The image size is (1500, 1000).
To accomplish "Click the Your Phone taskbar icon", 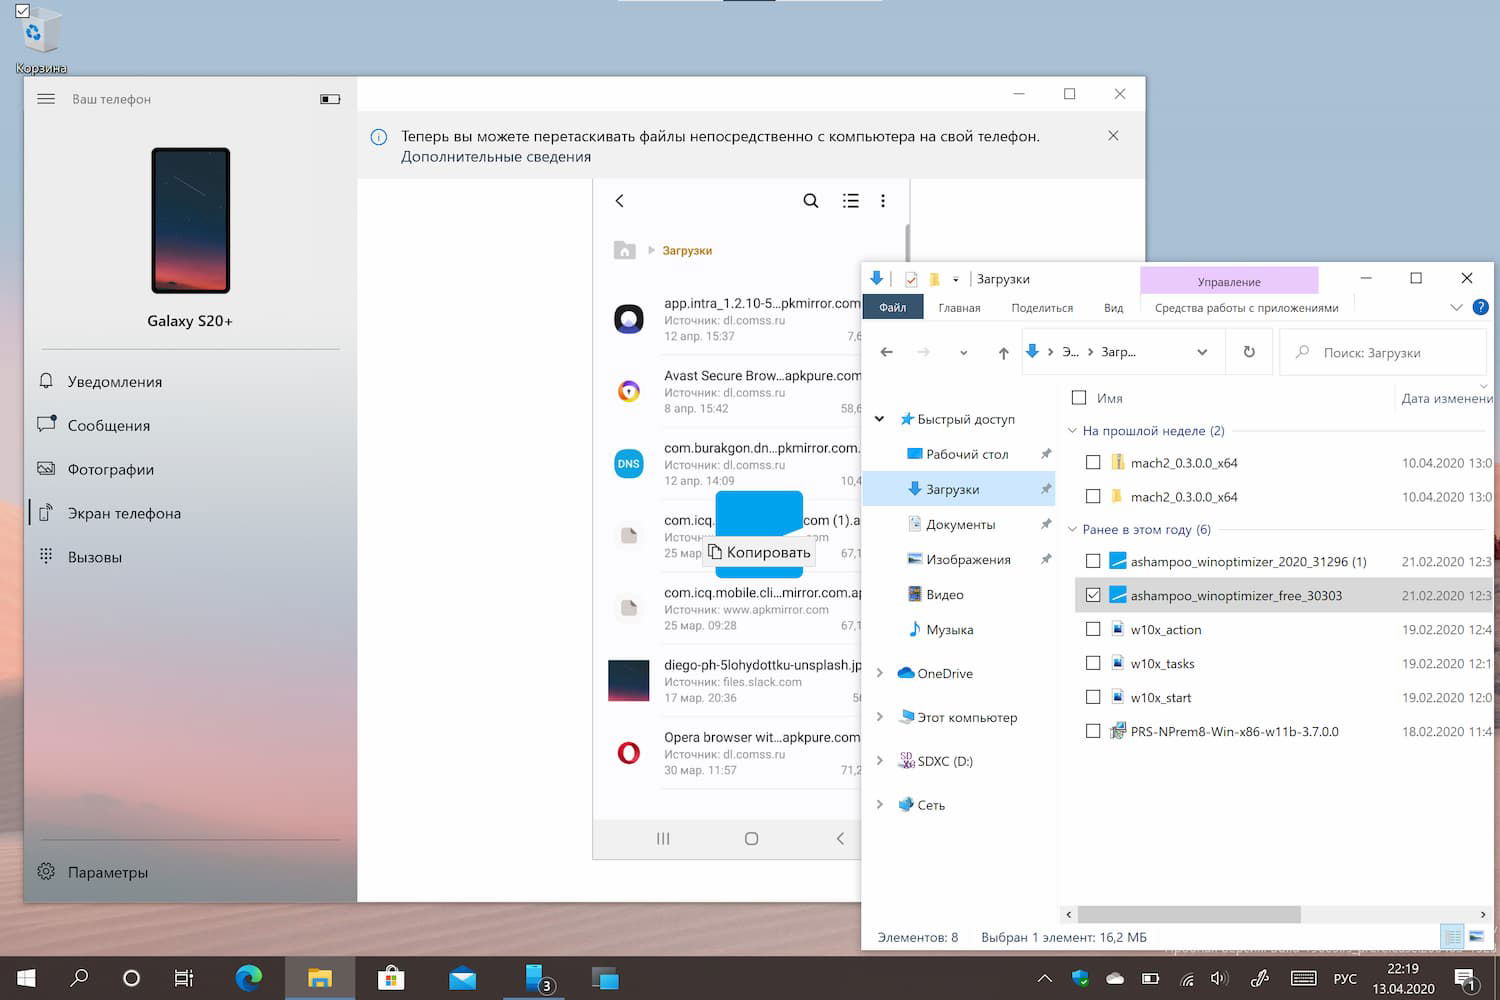I will [535, 977].
